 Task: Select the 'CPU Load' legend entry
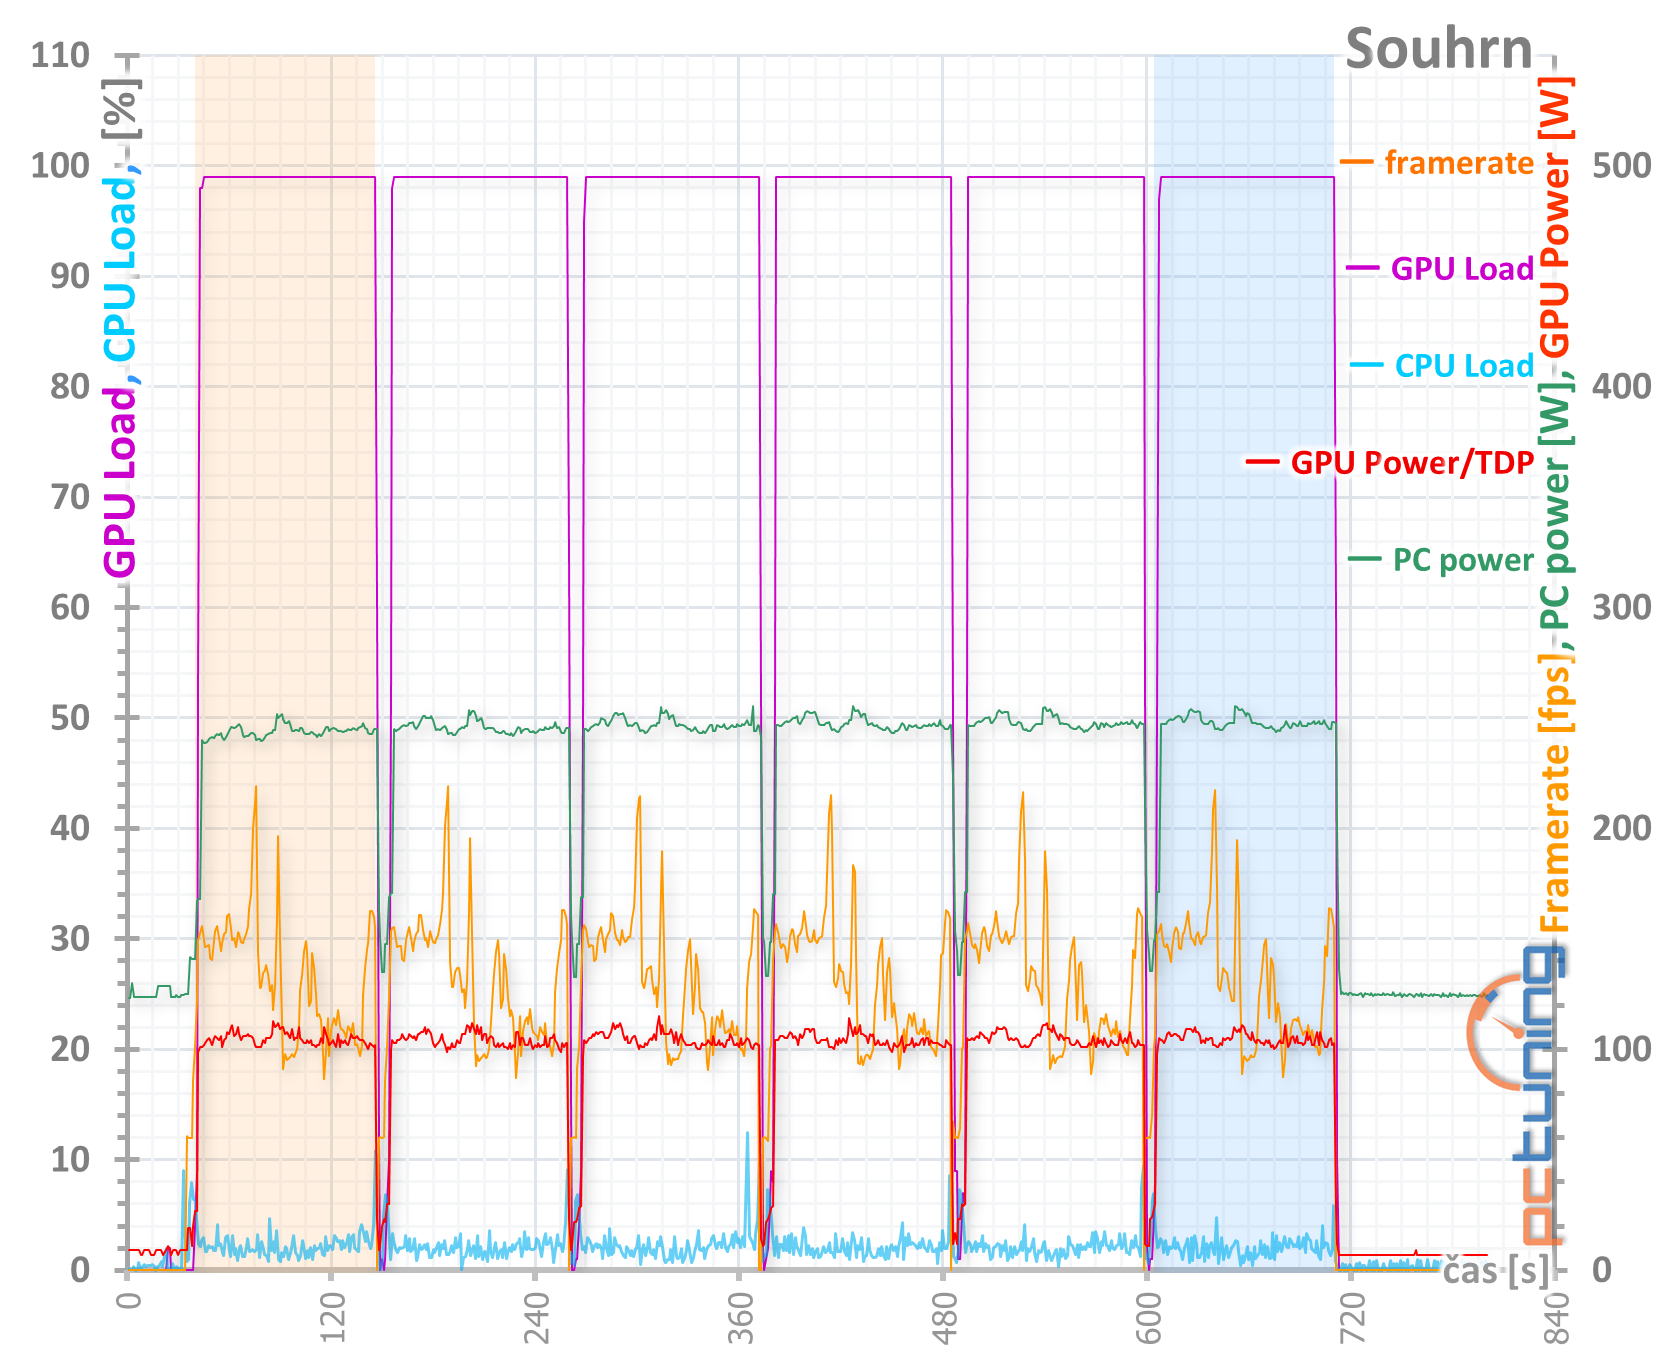pos(1464,365)
